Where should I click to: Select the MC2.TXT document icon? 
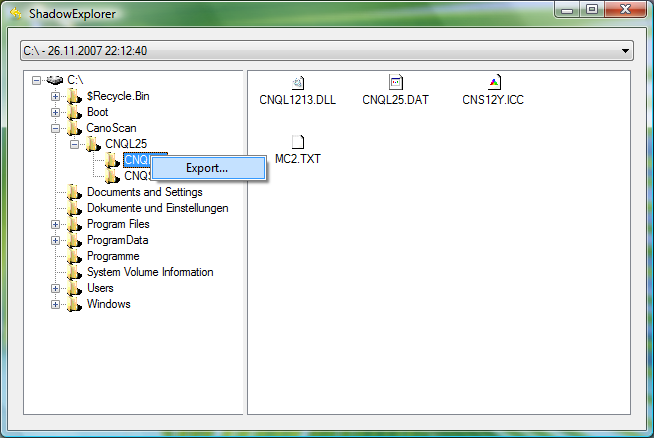[x=298, y=142]
